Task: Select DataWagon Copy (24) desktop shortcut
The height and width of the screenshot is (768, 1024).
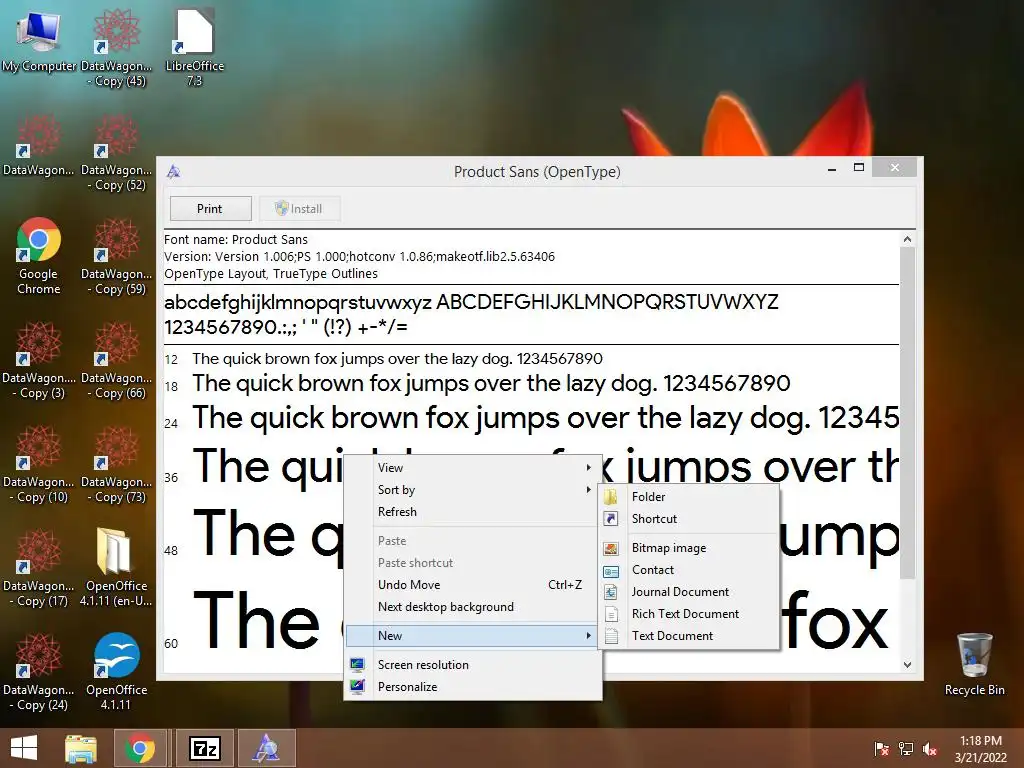Action: click(39, 671)
